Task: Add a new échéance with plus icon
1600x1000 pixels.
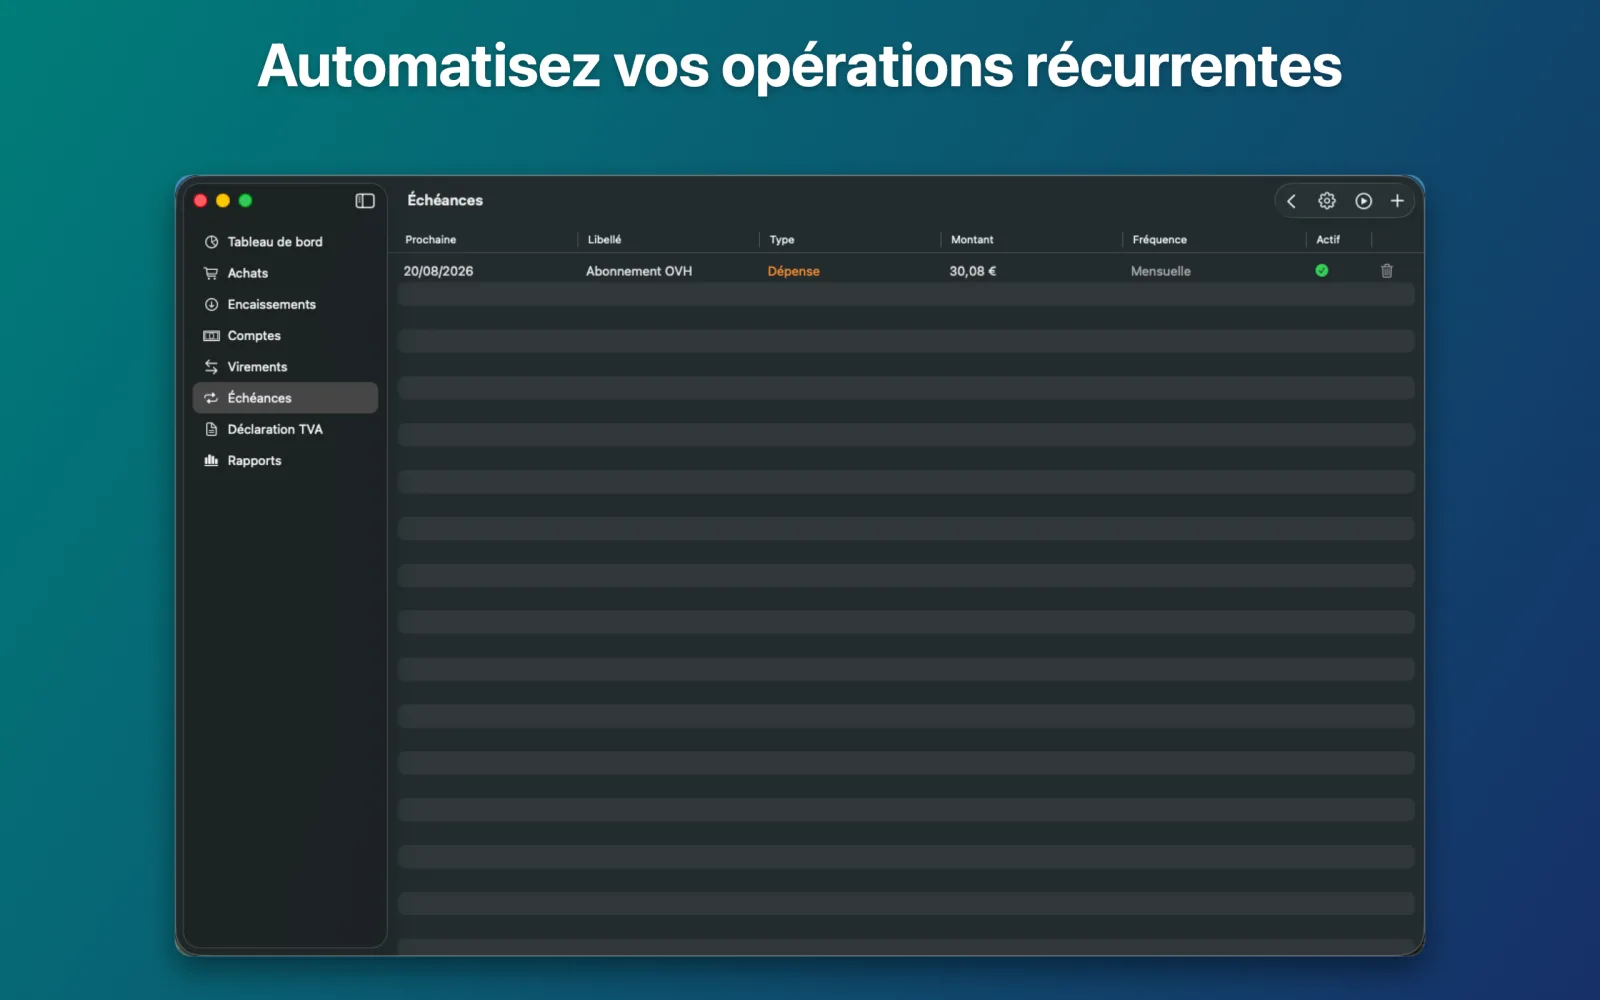Action: click(x=1397, y=201)
